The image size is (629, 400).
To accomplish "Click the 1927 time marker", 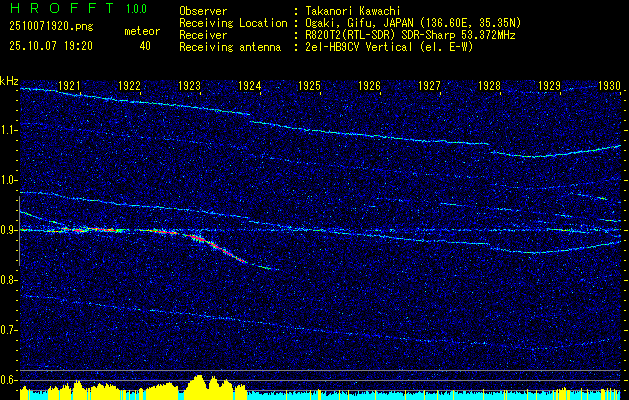I will [x=430, y=85].
